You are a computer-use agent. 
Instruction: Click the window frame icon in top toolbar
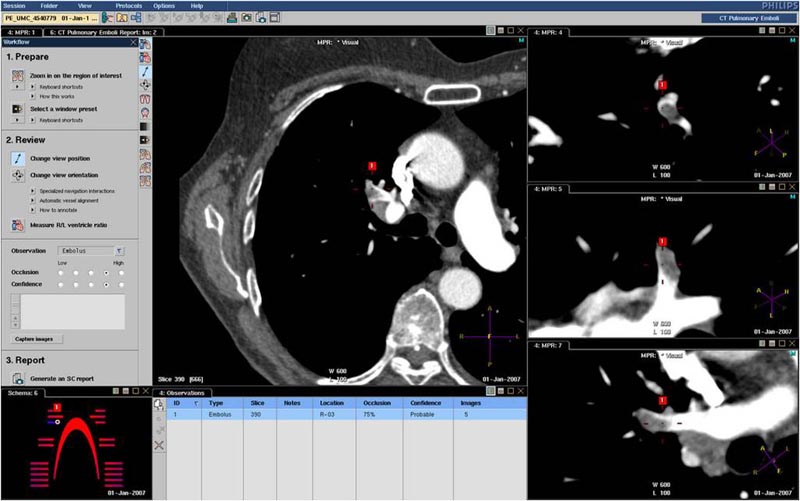tap(274, 18)
